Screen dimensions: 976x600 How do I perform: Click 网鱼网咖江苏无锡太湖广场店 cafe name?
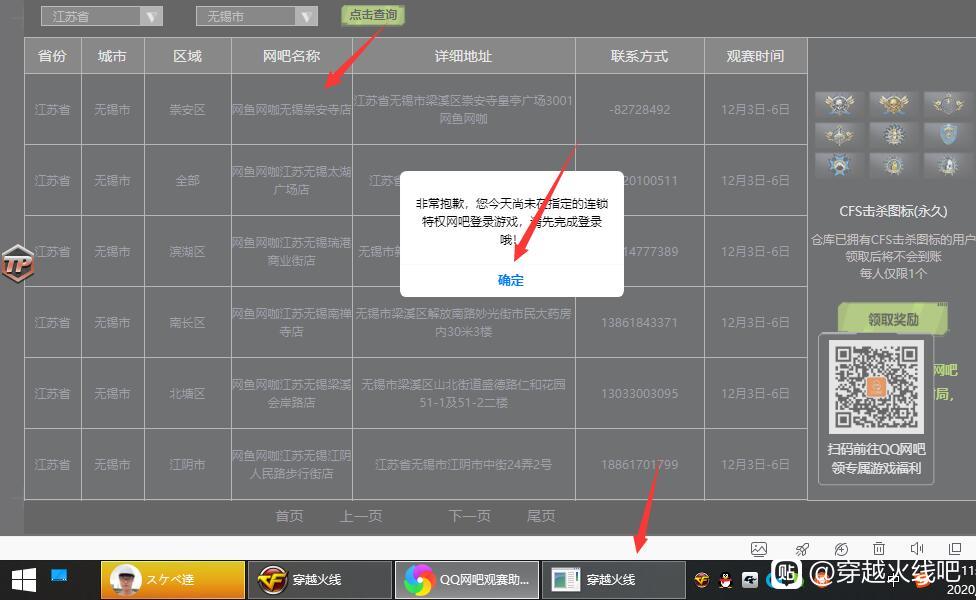coord(291,180)
